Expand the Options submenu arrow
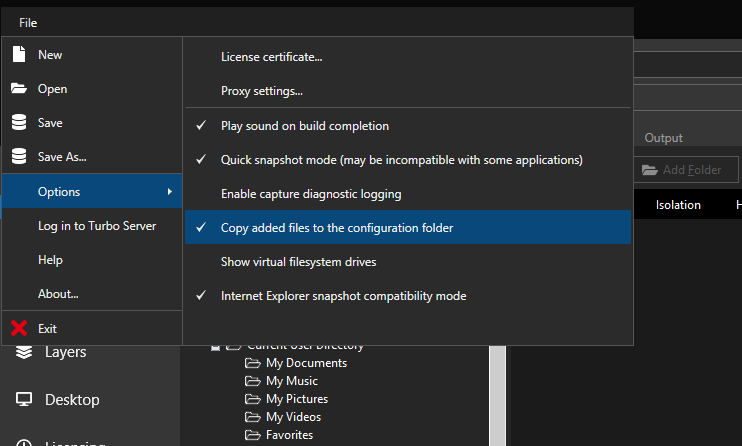This screenshot has height=446, width=742. pyautogui.click(x=169, y=191)
